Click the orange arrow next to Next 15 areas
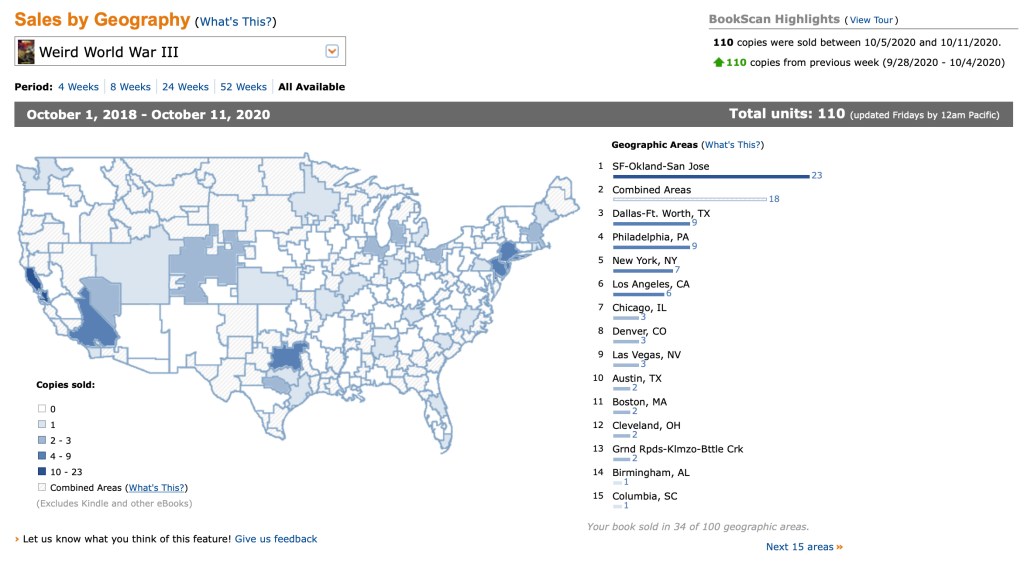 pyautogui.click(x=840, y=547)
